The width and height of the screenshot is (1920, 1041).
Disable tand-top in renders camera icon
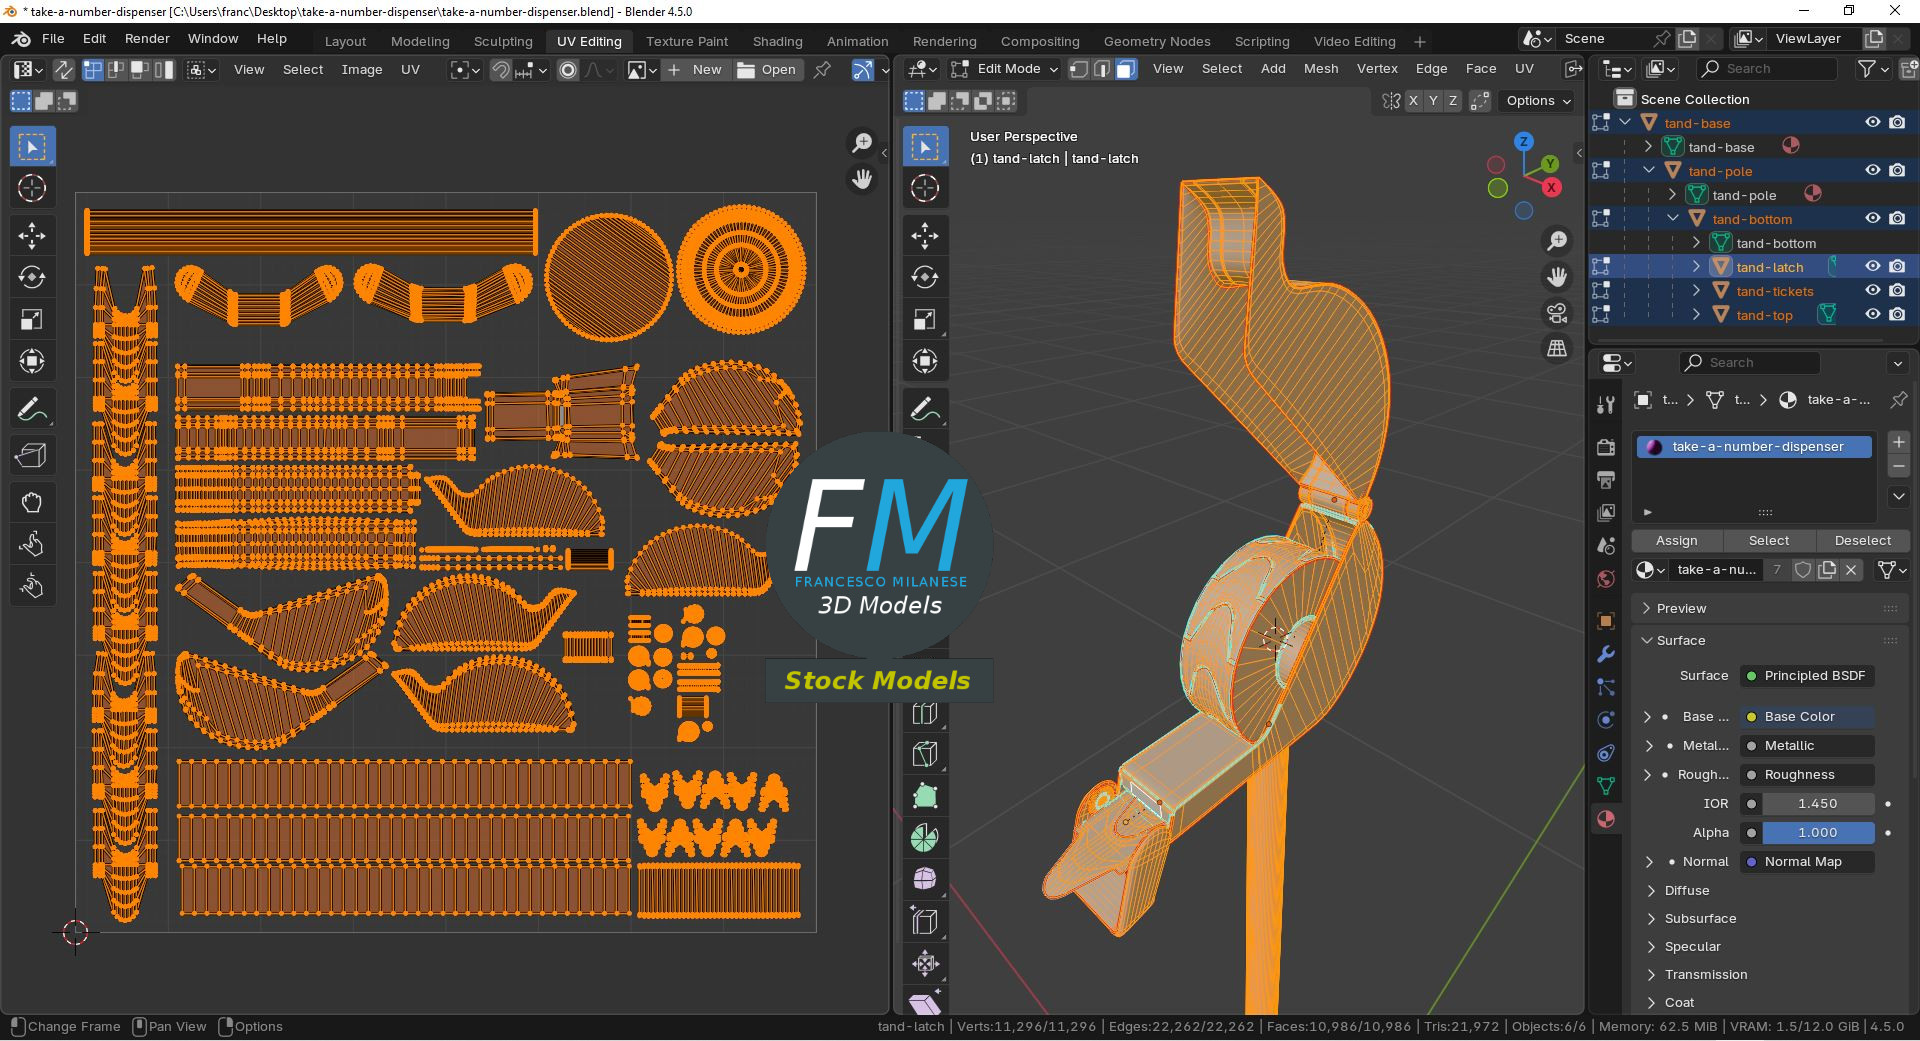(x=1897, y=315)
